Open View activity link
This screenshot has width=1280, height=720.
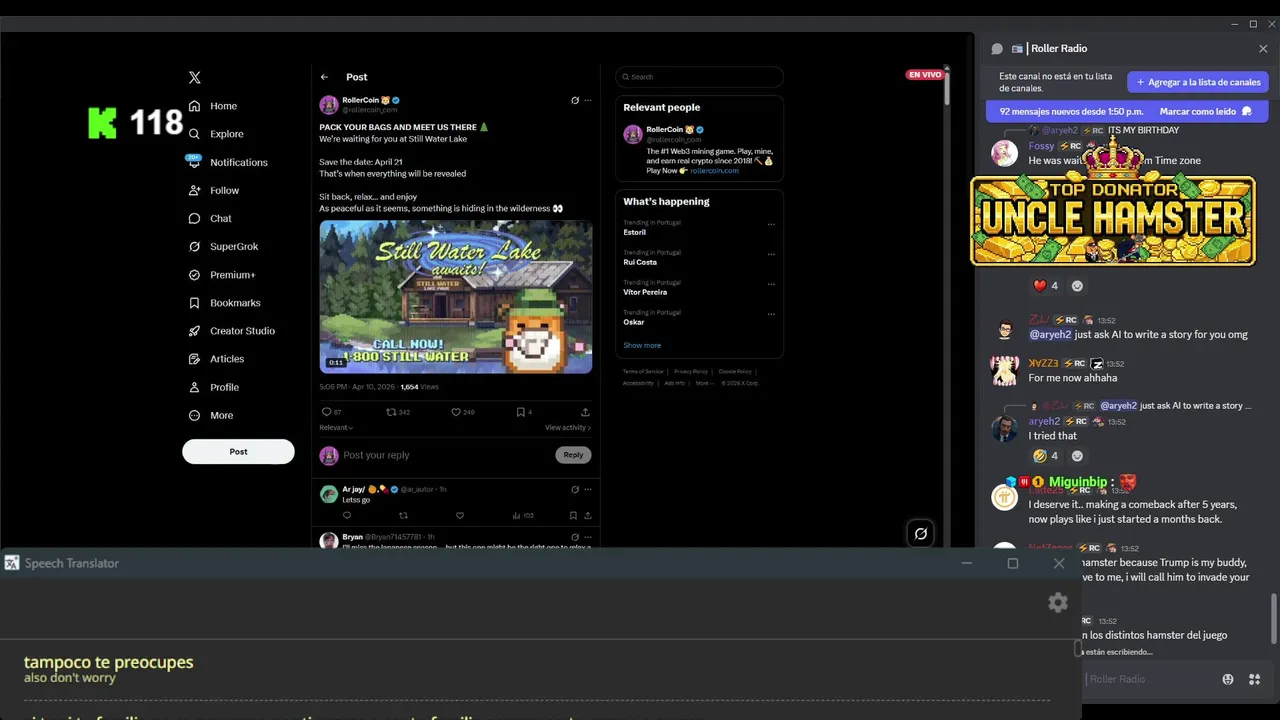click(x=568, y=428)
